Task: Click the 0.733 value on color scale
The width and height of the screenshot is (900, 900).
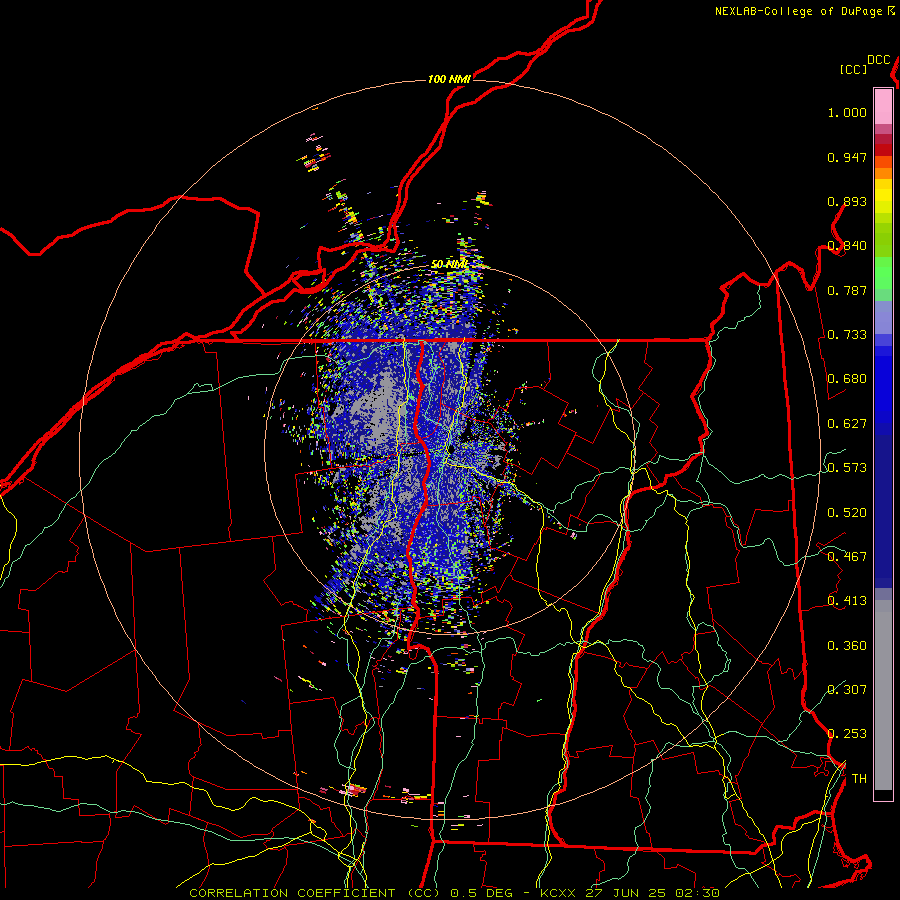Action: point(847,335)
